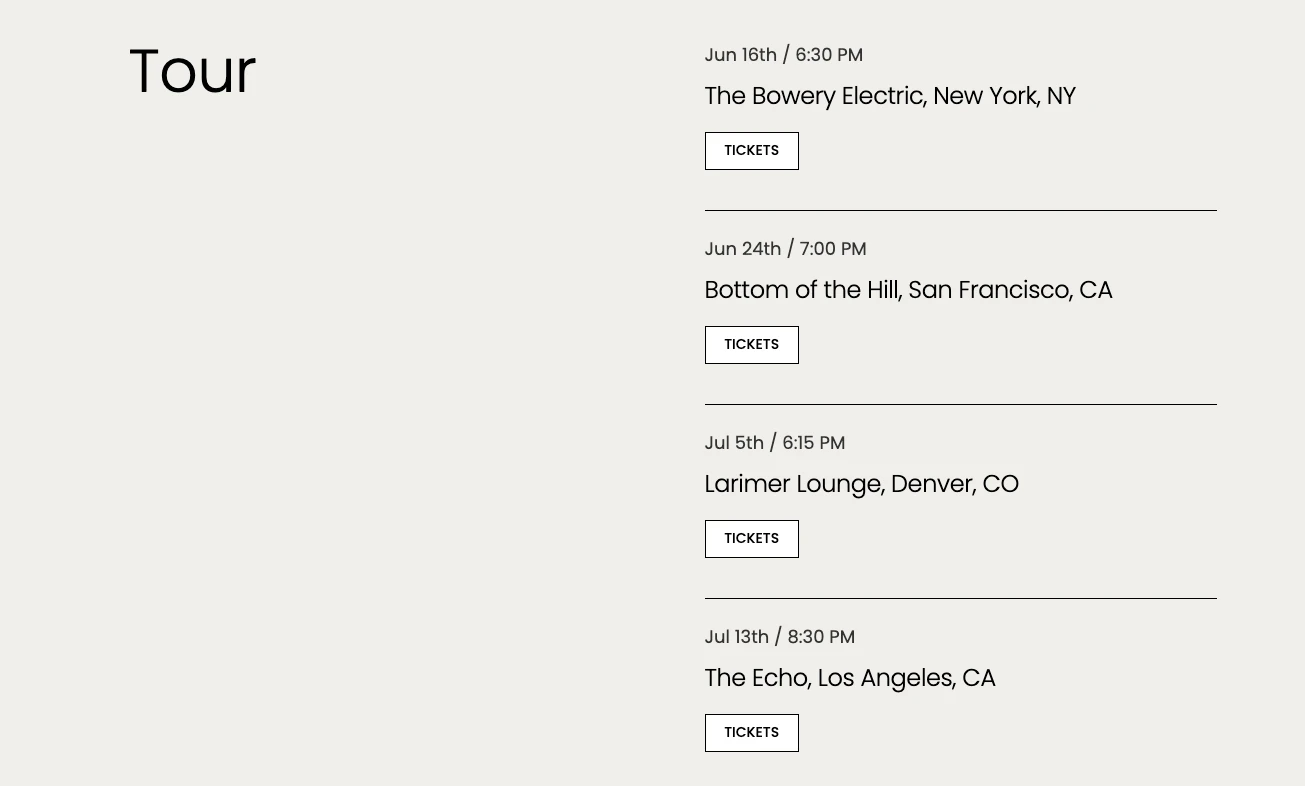This screenshot has height=786, width=1305.
Task: Select the "Los Angeles, CA" city text
Action: (x=906, y=678)
